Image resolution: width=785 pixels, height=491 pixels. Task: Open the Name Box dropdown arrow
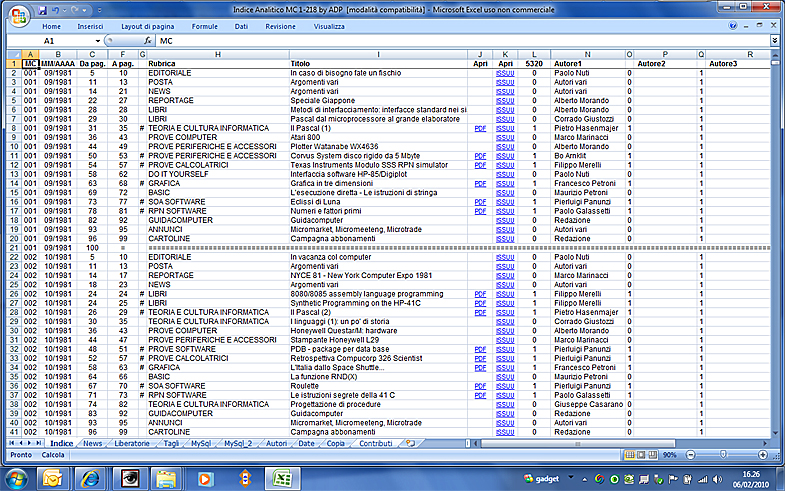97,41
